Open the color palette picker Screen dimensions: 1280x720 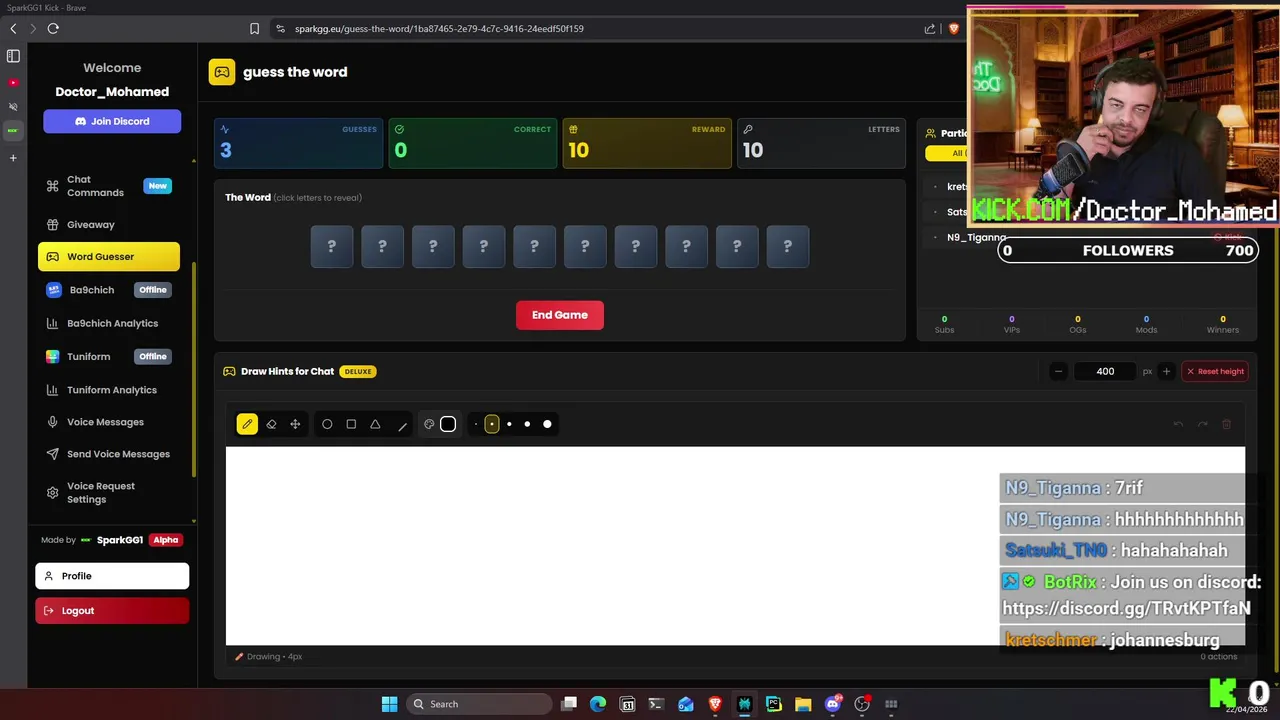tap(429, 424)
